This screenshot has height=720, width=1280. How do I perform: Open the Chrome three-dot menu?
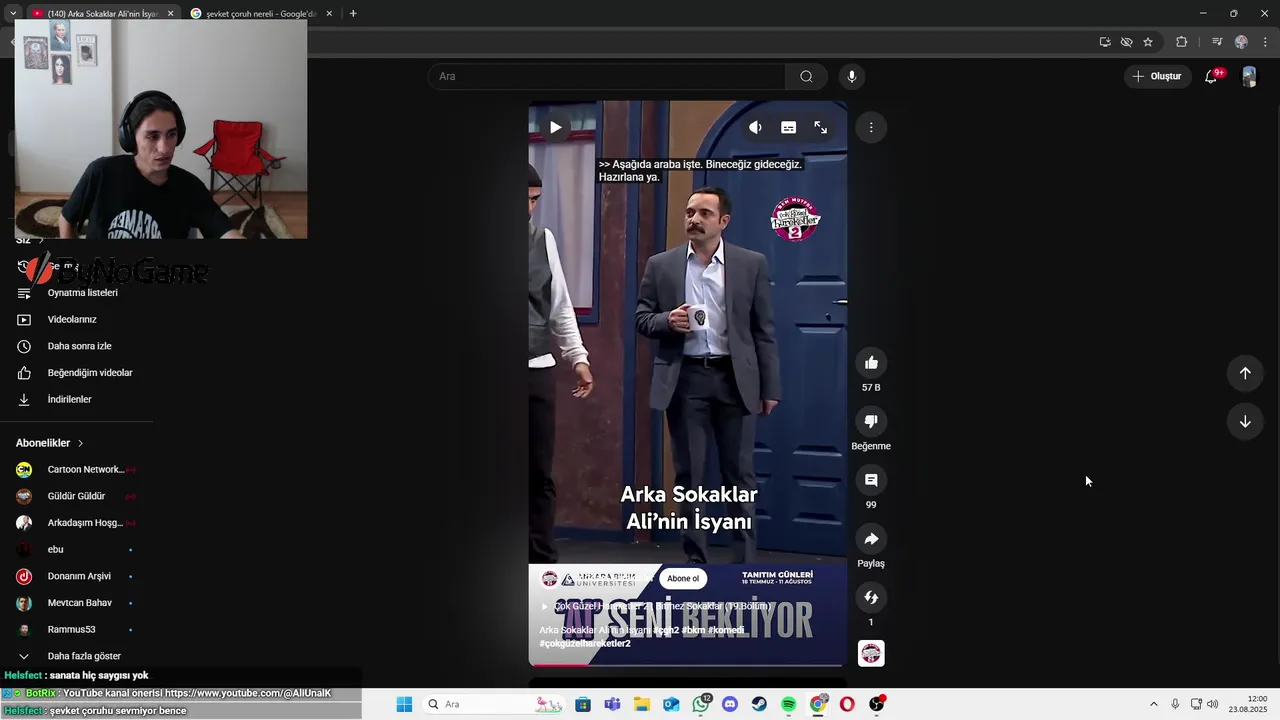[x=1266, y=42]
